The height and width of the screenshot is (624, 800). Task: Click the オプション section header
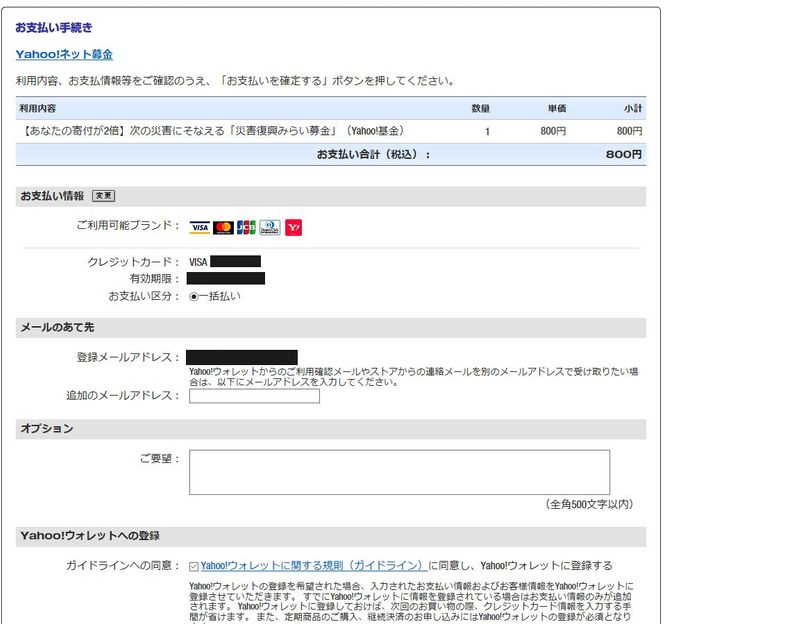[x=46, y=429]
